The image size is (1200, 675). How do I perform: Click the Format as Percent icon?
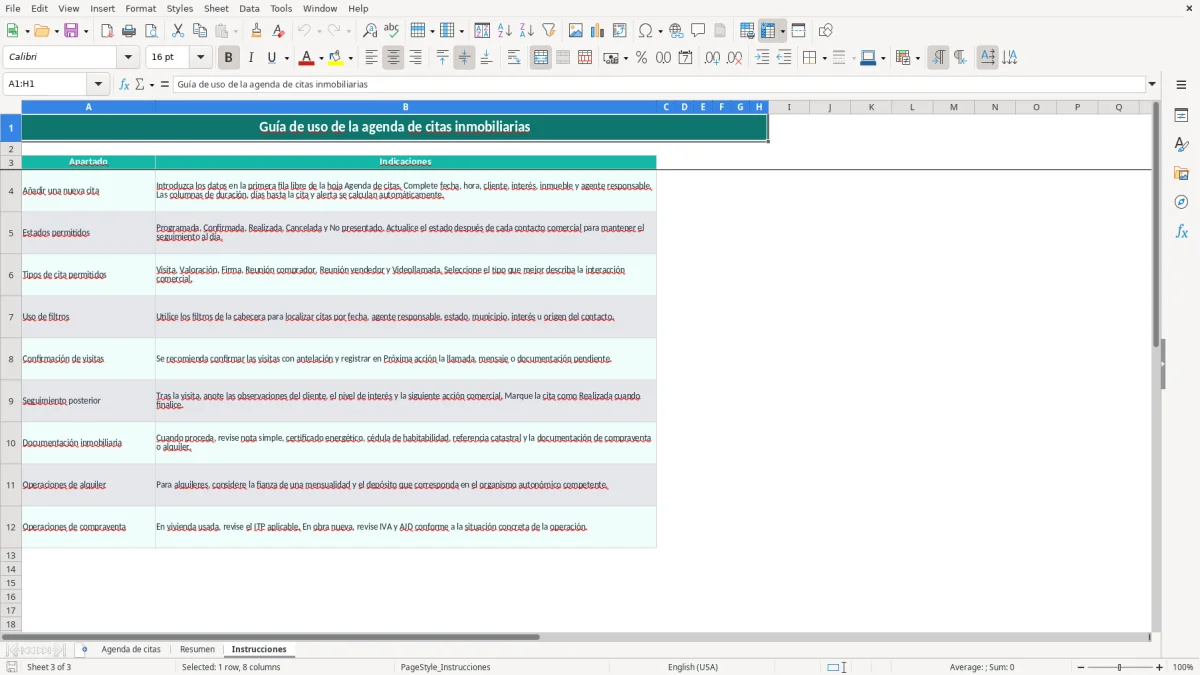click(x=641, y=58)
